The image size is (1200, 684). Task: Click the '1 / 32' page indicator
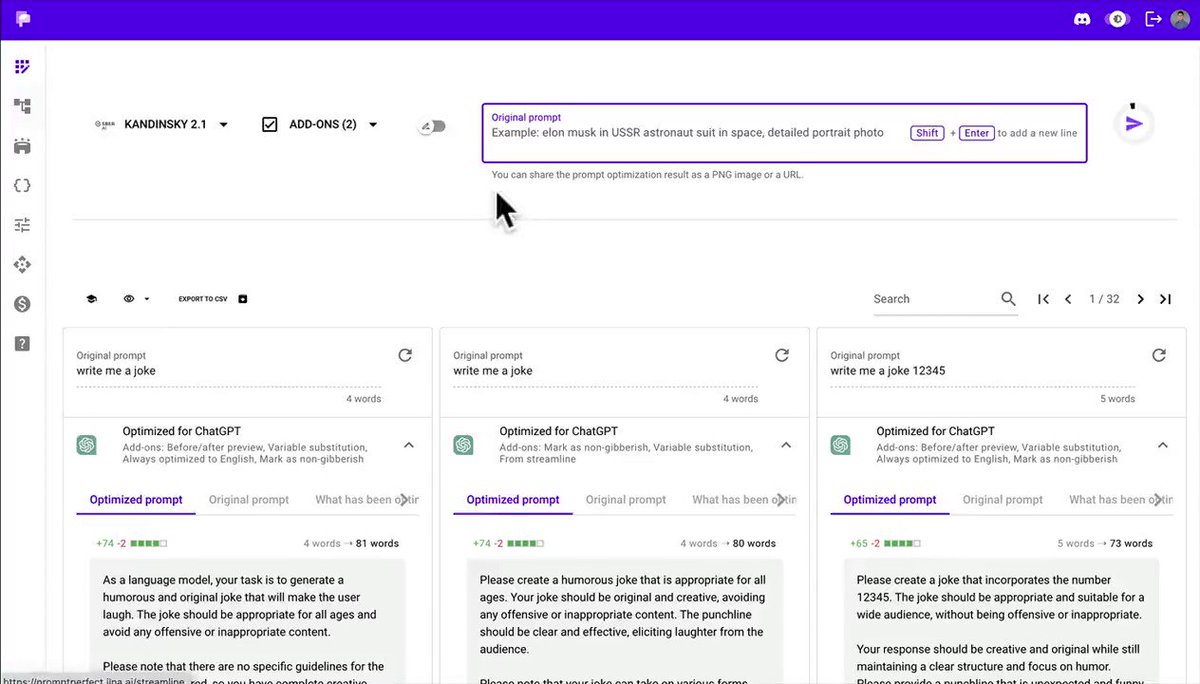pos(1104,299)
